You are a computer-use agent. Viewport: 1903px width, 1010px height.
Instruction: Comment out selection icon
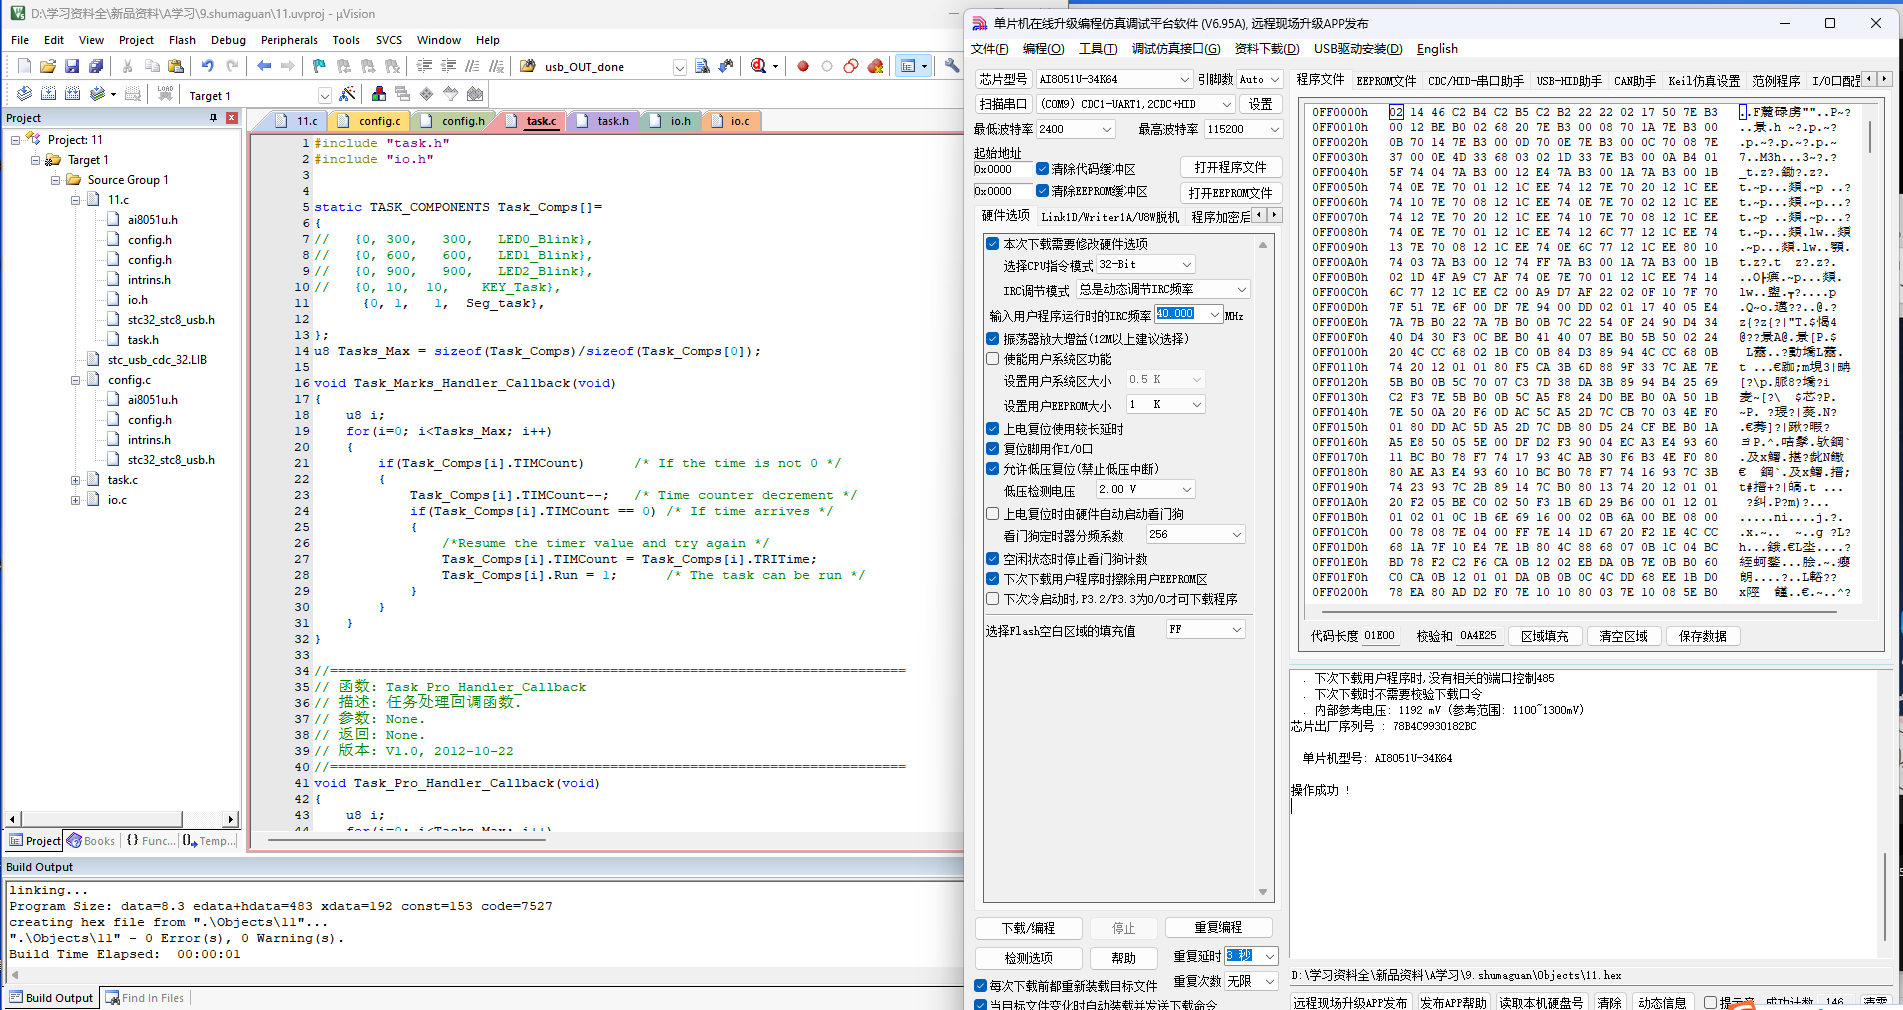coord(472,66)
